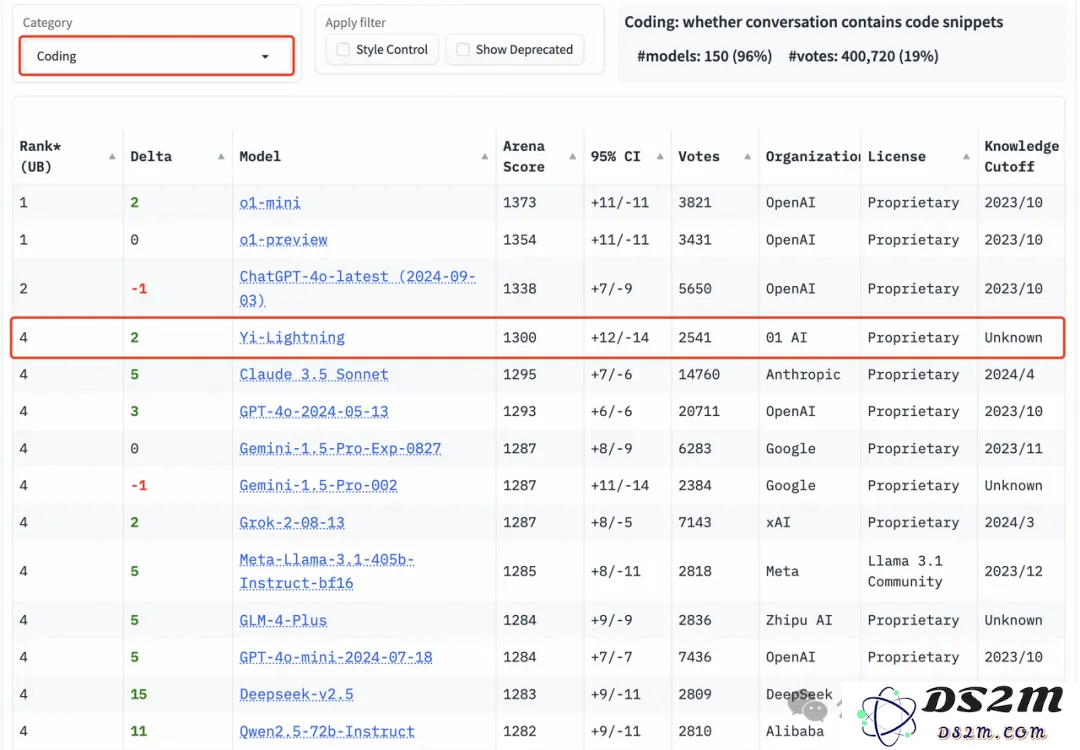Viewport: 1080px width, 750px height.
Task: Open the ChatGPT-4o-latest (2024-09-03) link
Action: coord(357,289)
